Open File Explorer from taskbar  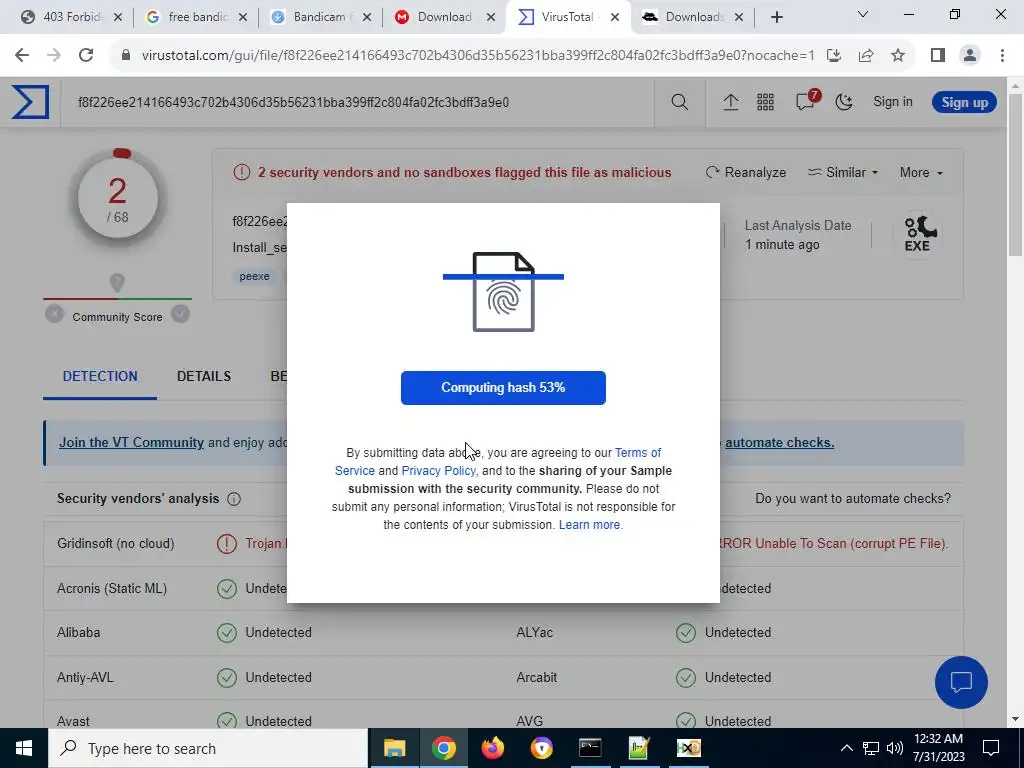point(394,748)
